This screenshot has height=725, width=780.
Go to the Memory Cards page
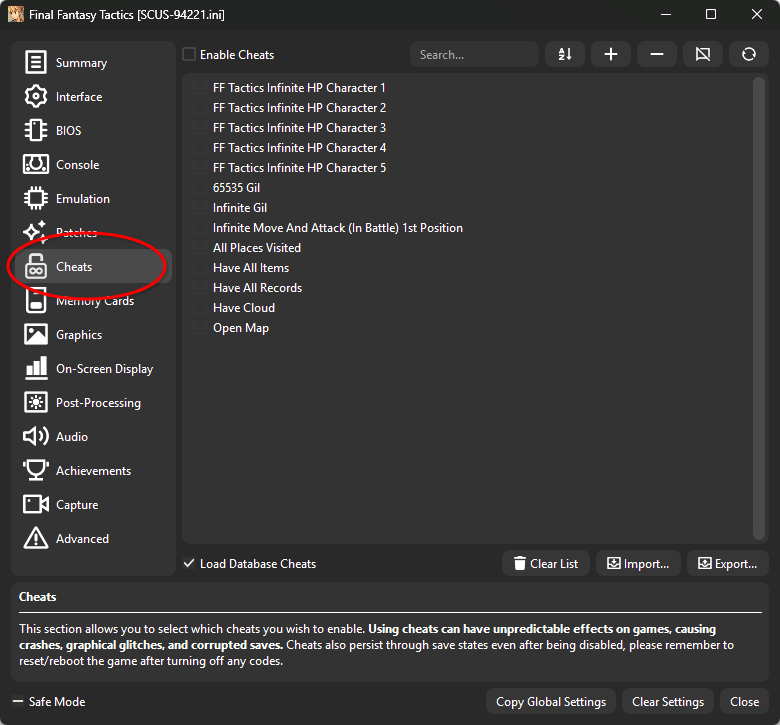click(94, 301)
